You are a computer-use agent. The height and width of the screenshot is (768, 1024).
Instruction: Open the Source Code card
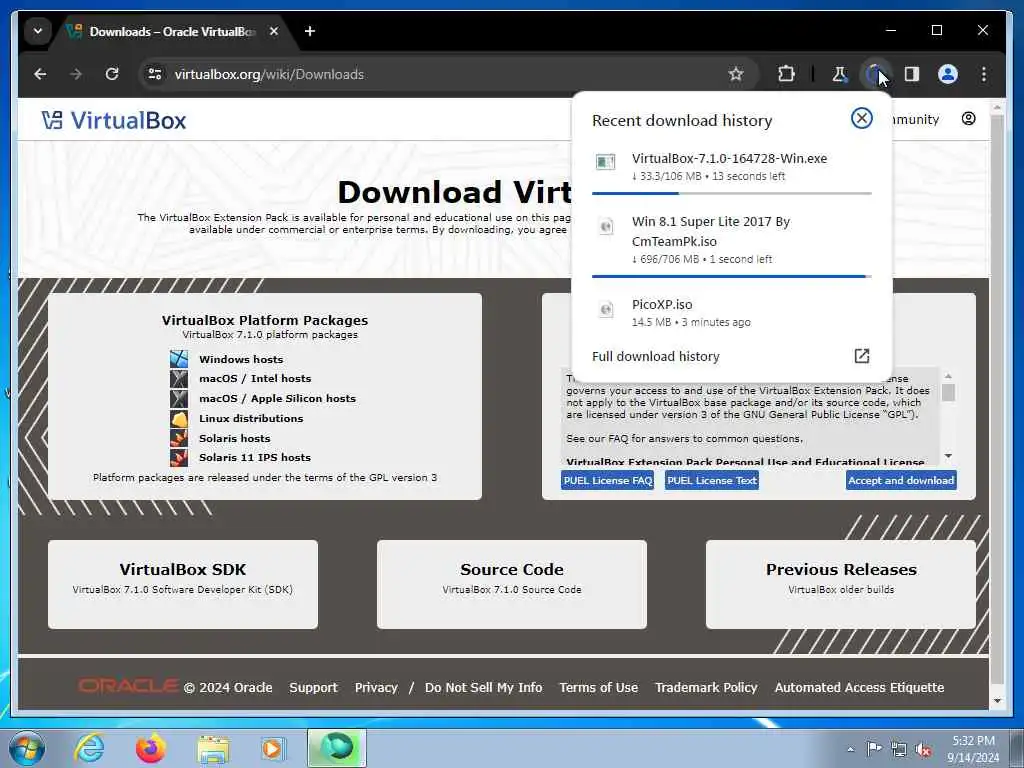[512, 584]
